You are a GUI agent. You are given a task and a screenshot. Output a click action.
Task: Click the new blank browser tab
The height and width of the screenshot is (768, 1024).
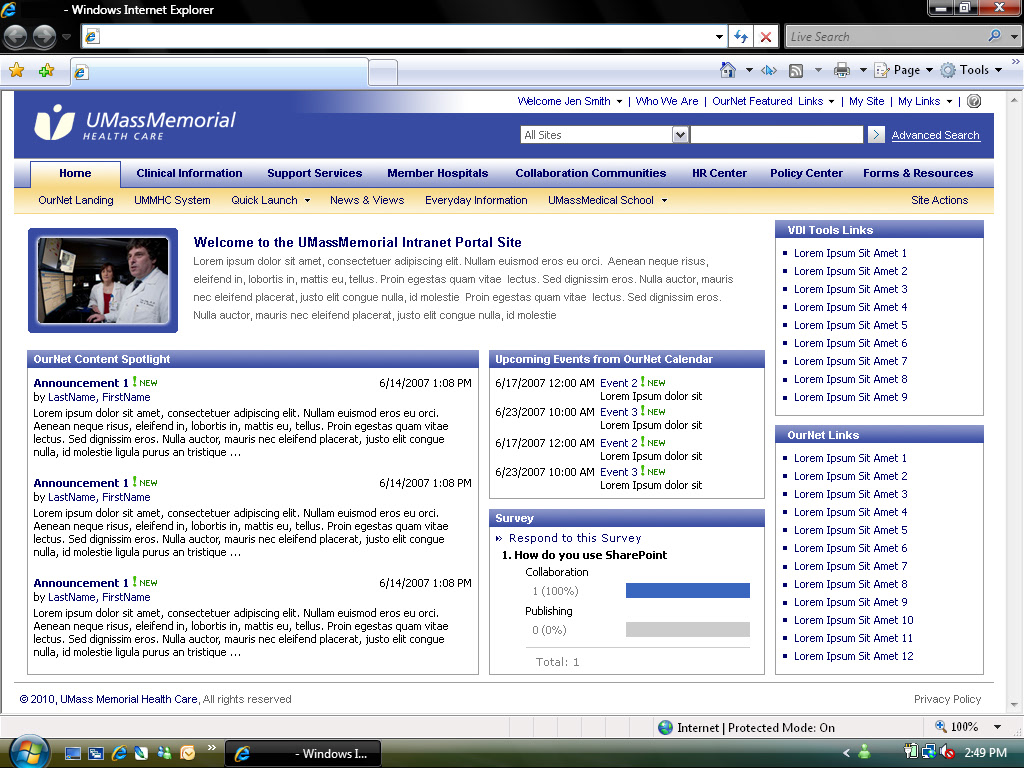point(383,72)
